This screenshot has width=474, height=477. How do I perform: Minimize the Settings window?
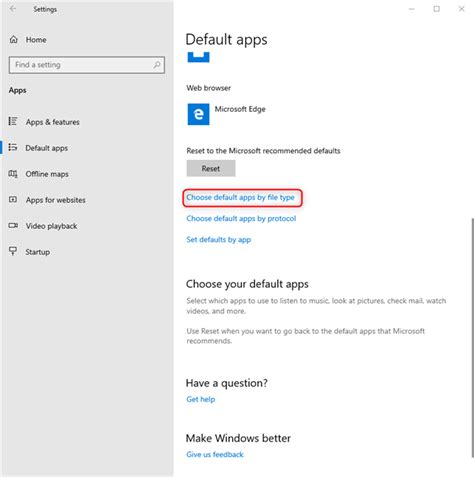coord(412,9)
